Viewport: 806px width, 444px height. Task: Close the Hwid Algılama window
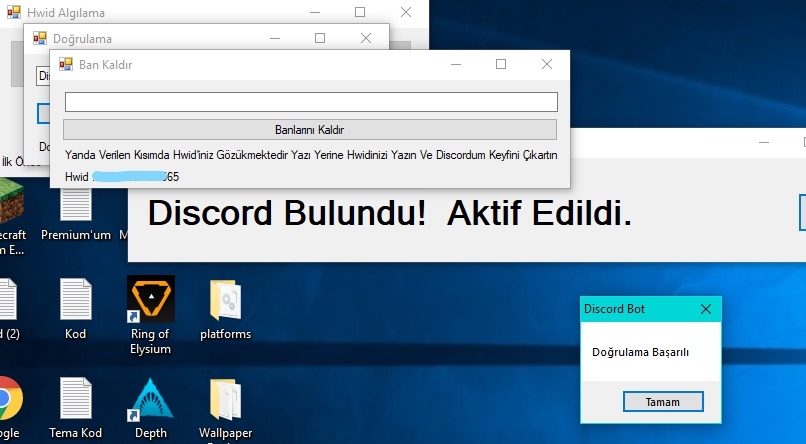point(406,12)
